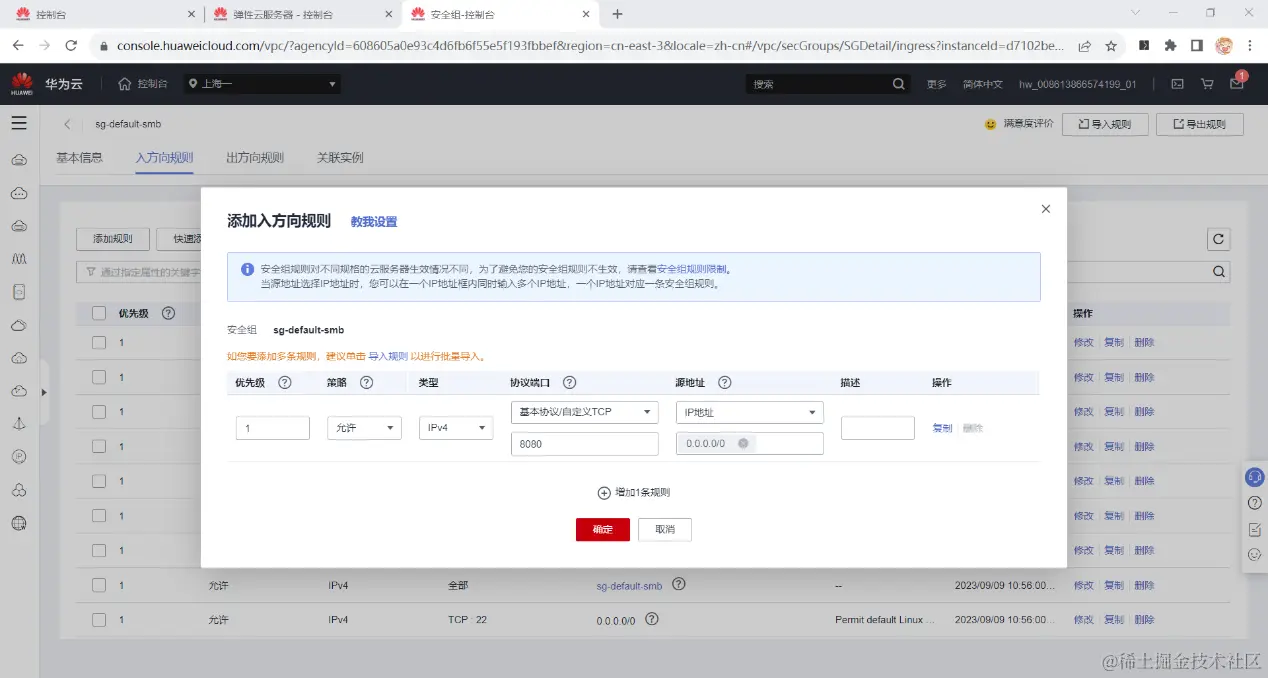Screen dimensions: 1268x678
Task: Open 简体中文 language selector
Action: pyautogui.click(x=982, y=84)
